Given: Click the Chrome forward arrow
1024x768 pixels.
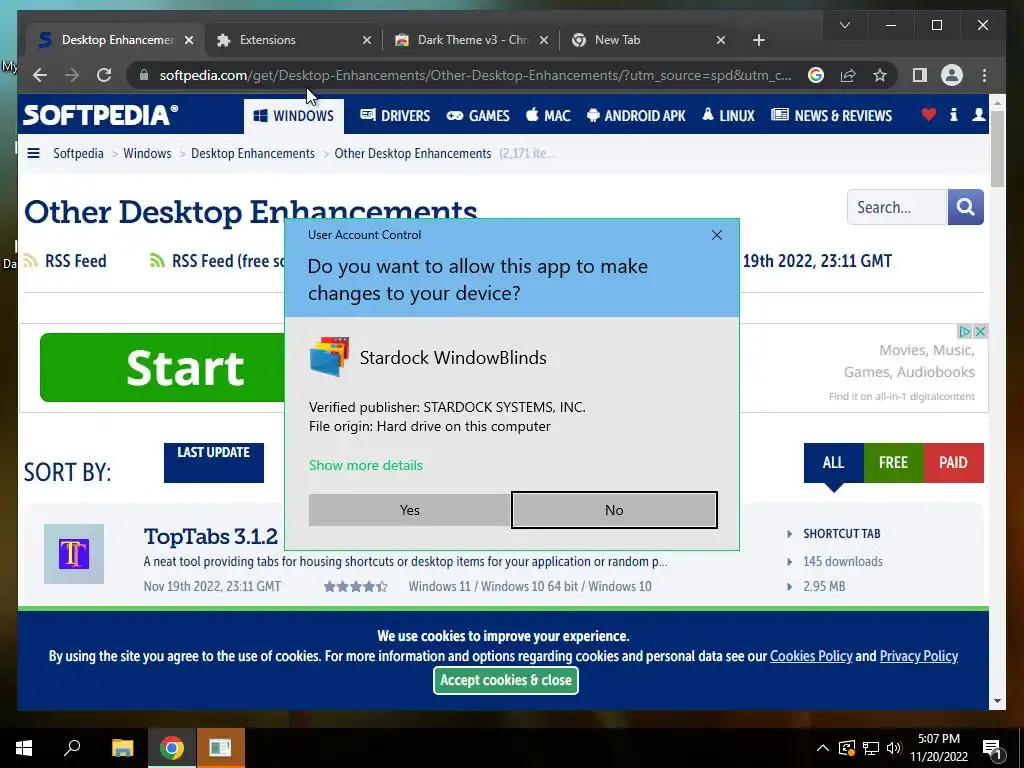Looking at the screenshot, I should tap(72, 75).
